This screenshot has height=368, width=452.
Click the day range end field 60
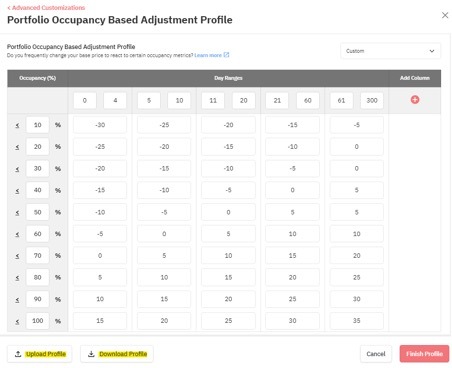tap(308, 100)
